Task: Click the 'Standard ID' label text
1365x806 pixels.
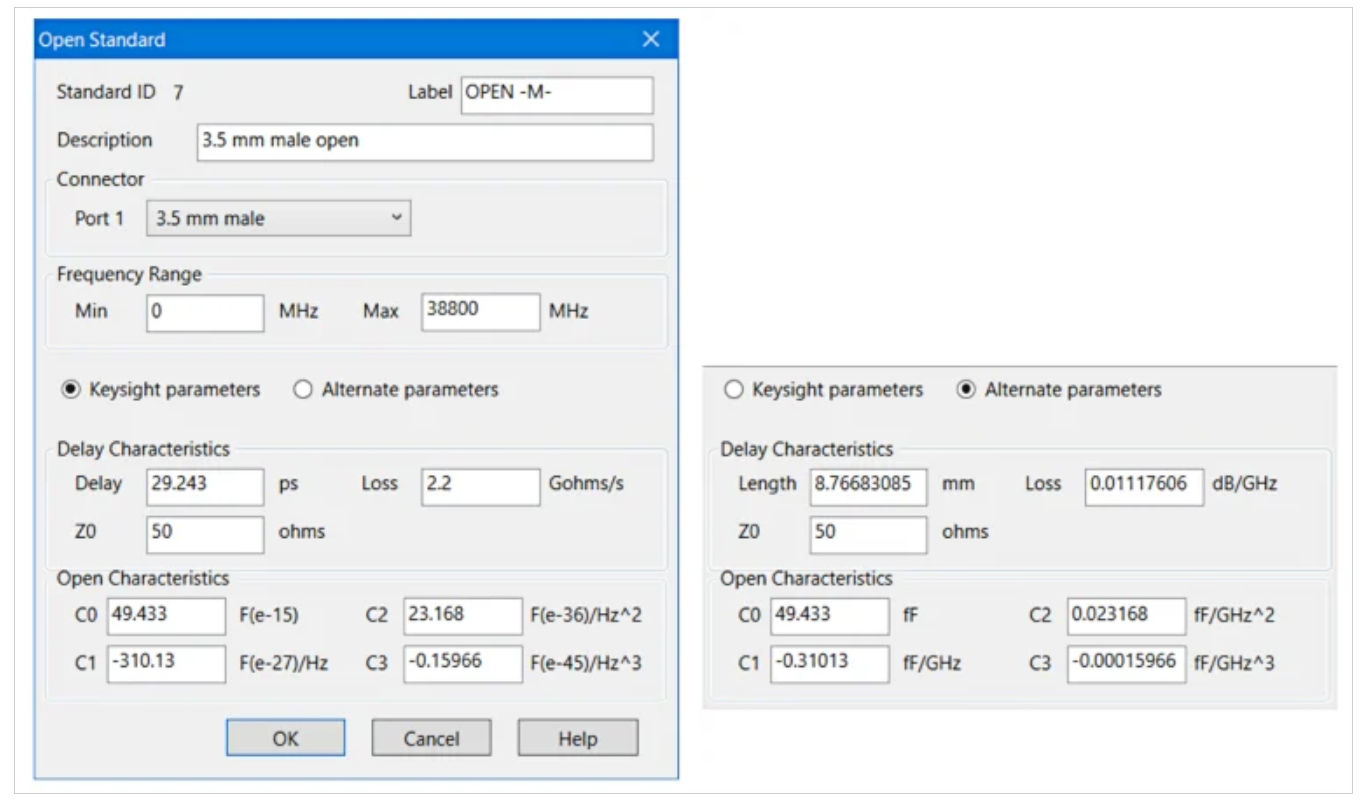Action: [106, 92]
